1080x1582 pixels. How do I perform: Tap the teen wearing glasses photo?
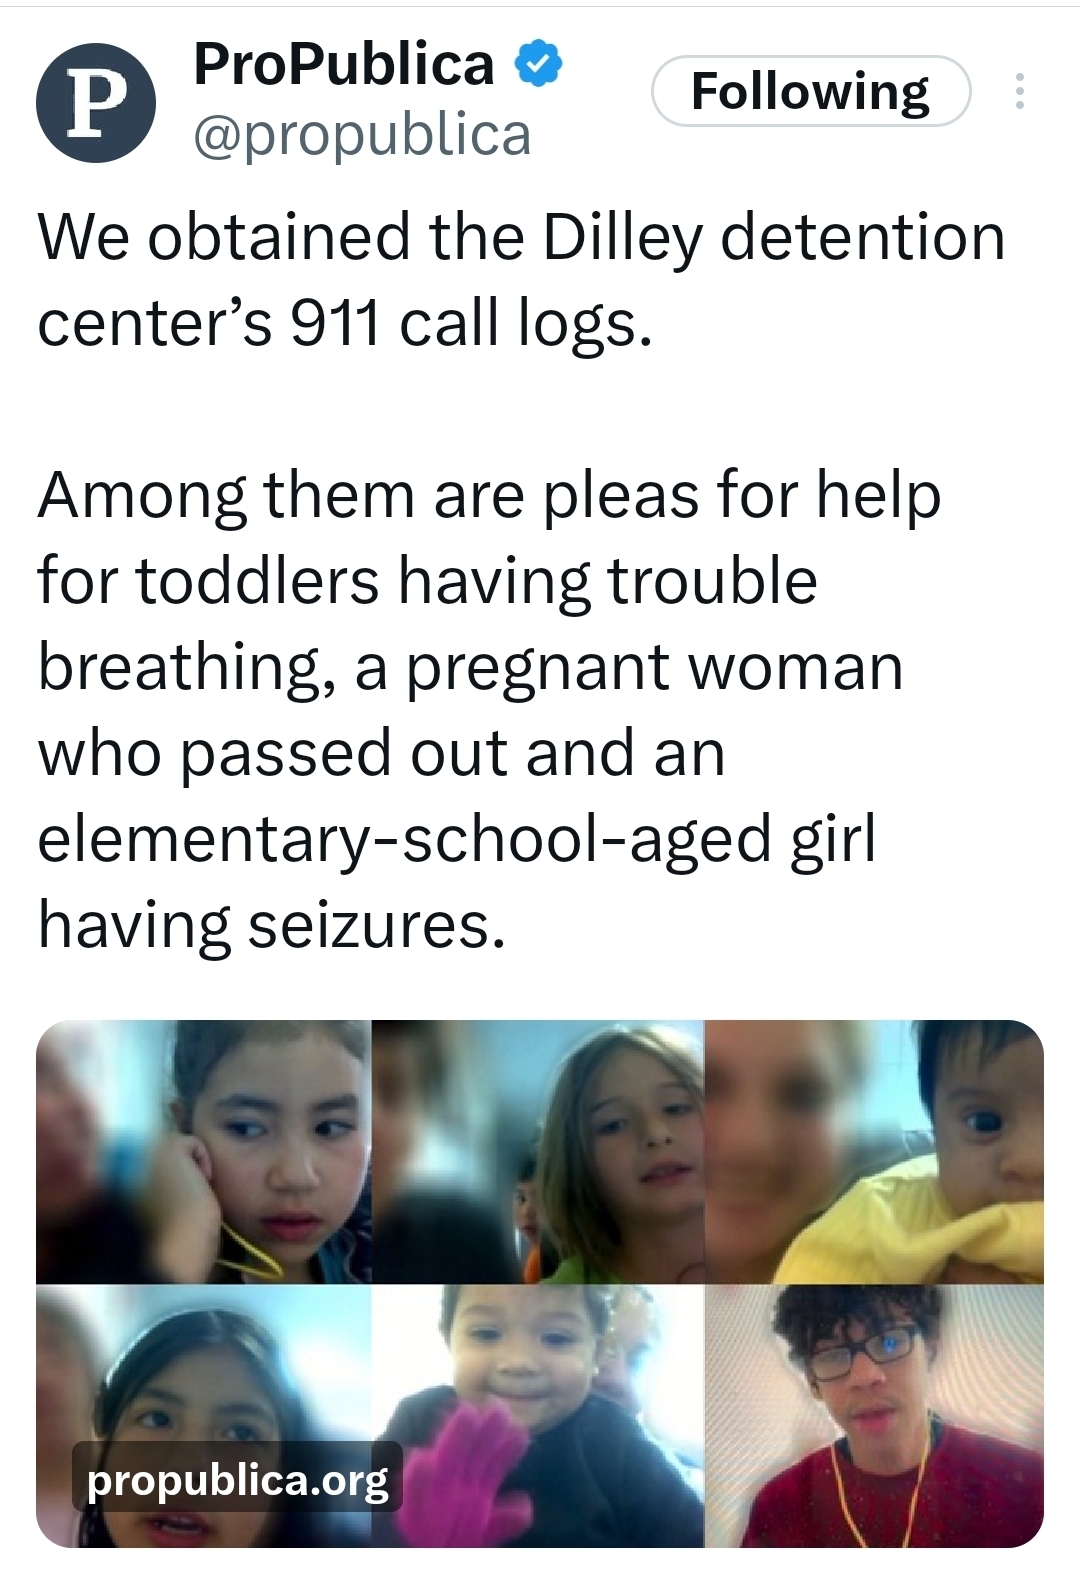(874, 1416)
